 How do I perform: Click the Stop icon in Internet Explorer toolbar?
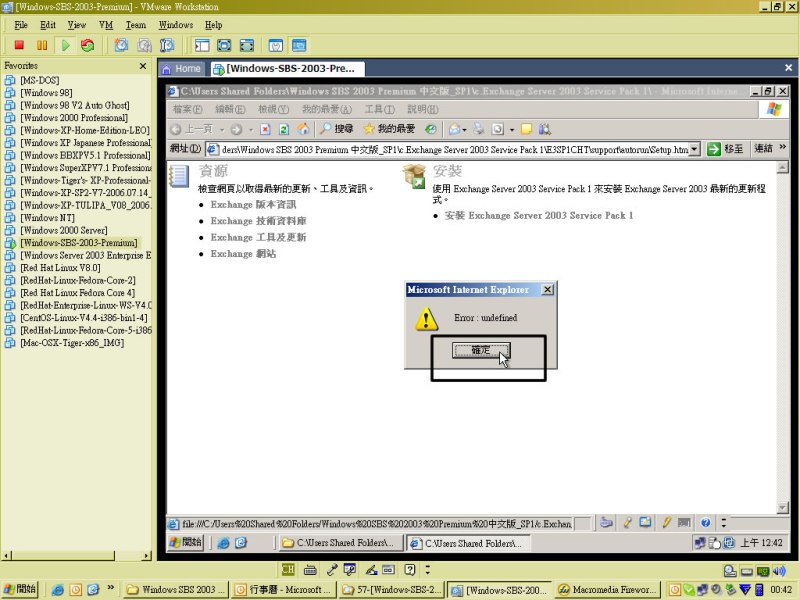coord(265,129)
